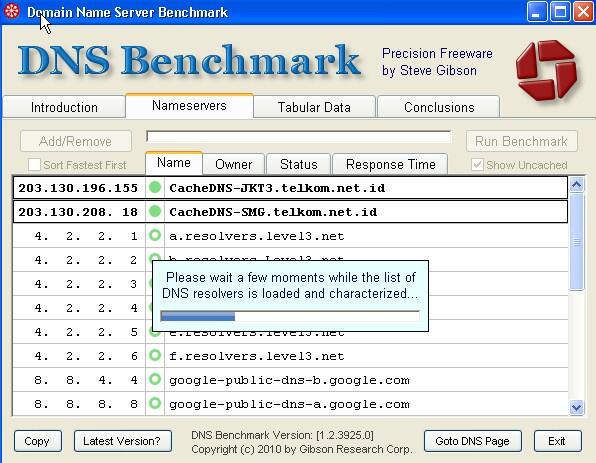Click the red Gibson Research logo icon
Viewport: 596px width, 463px height.
pyautogui.click(x=547, y=70)
